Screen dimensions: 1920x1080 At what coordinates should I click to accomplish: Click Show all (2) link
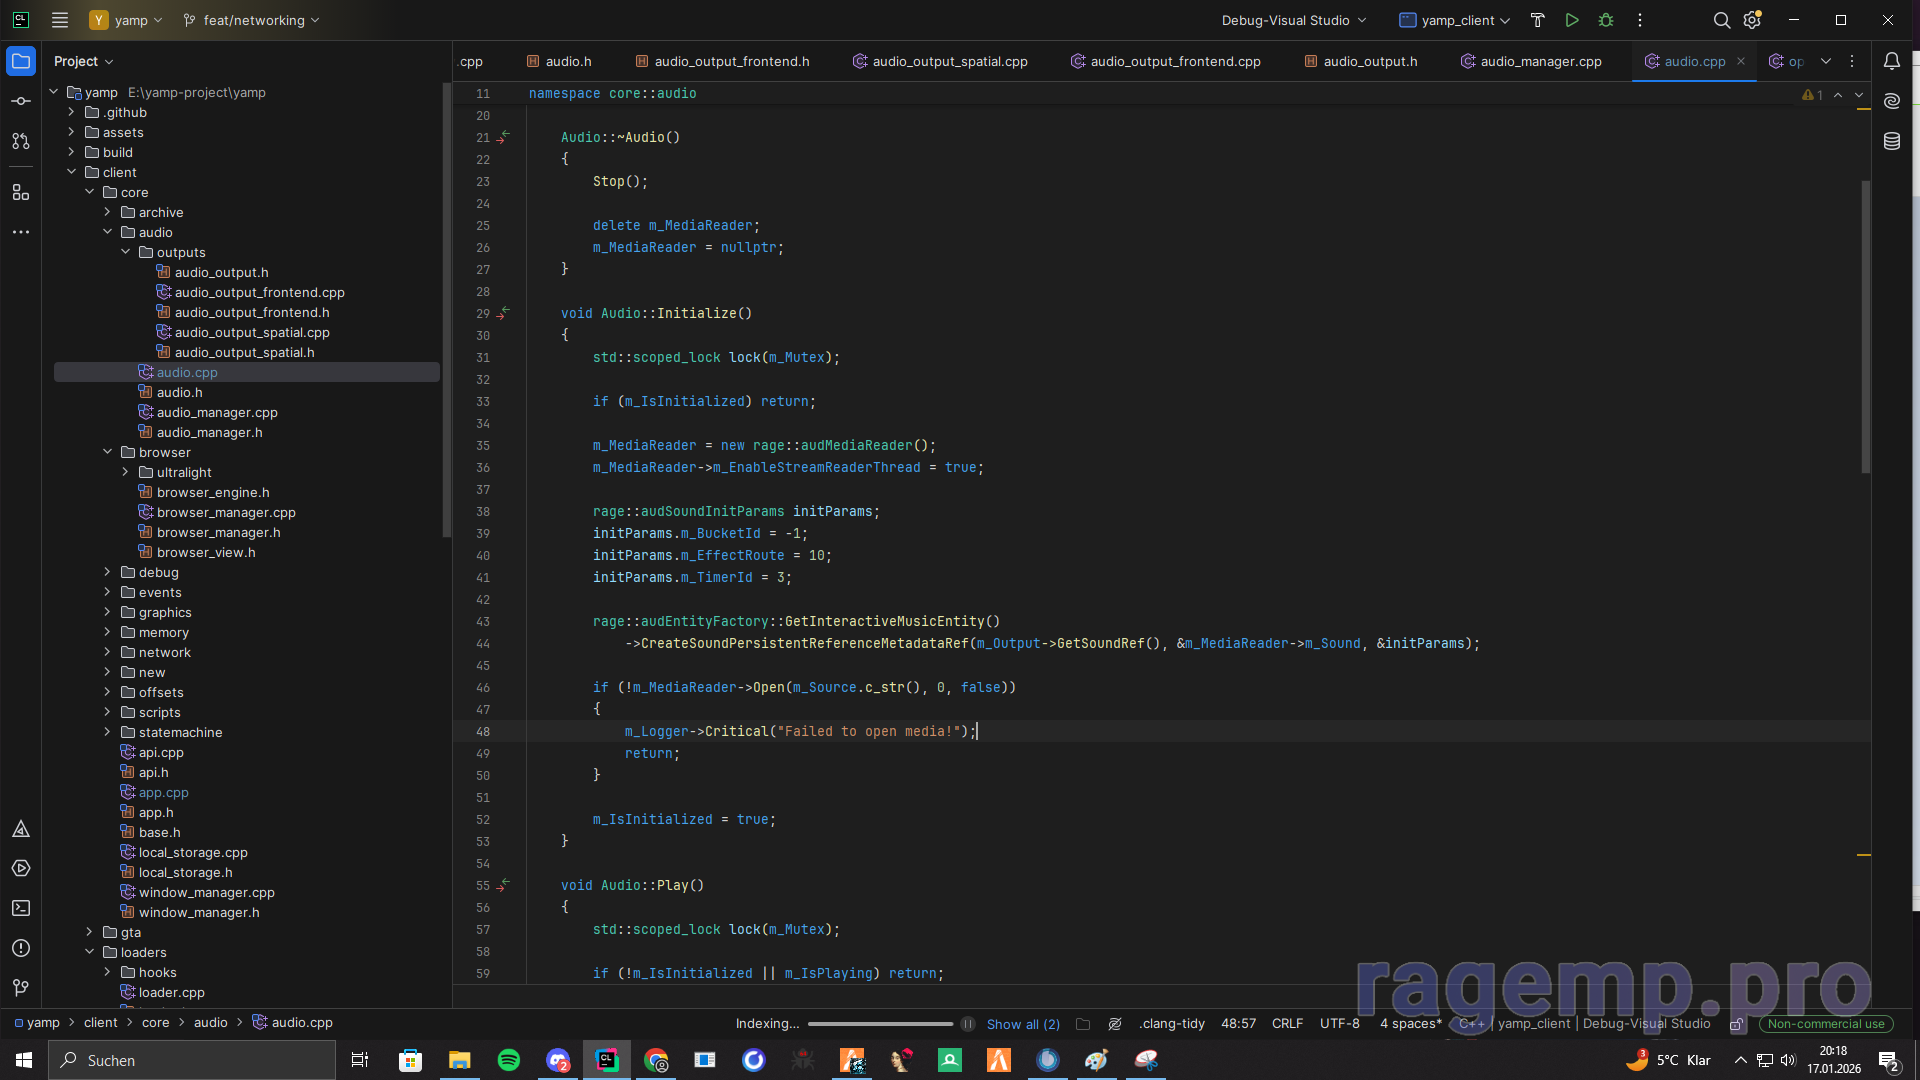click(1023, 1024)
